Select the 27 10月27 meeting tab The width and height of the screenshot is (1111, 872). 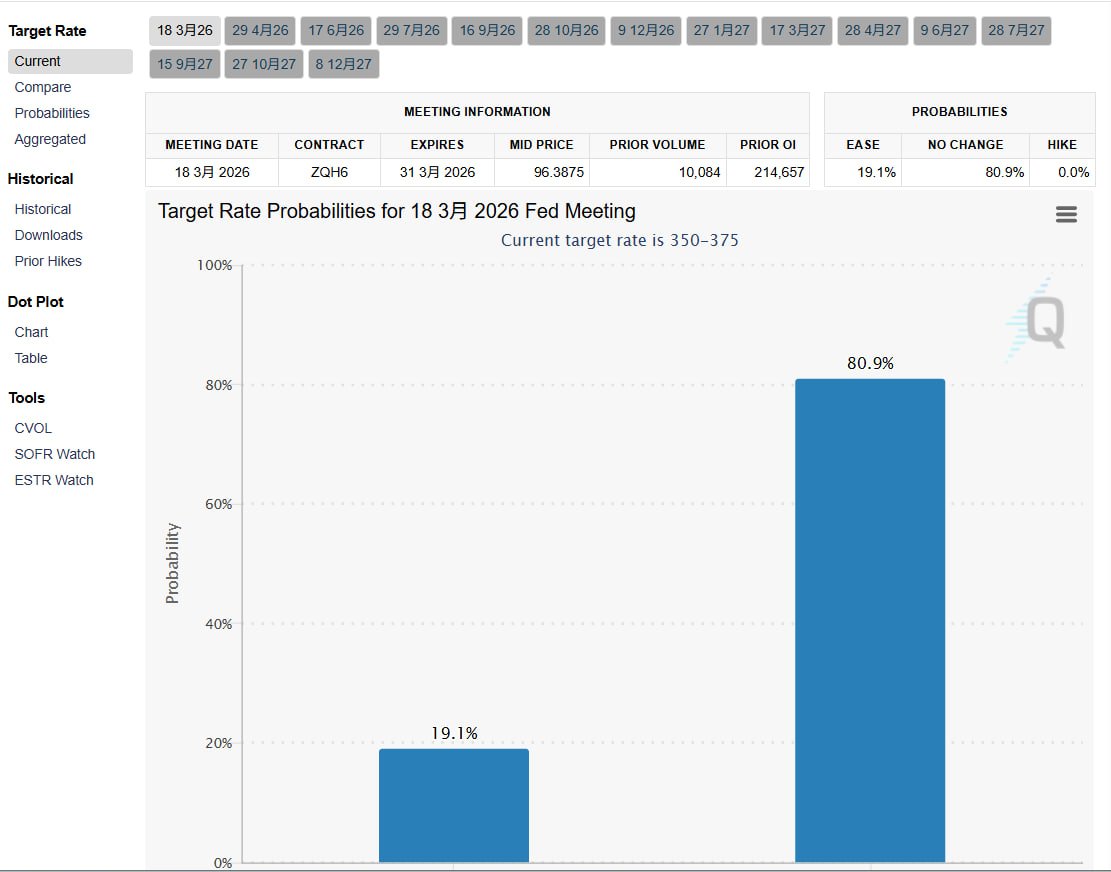pos(264,64)
